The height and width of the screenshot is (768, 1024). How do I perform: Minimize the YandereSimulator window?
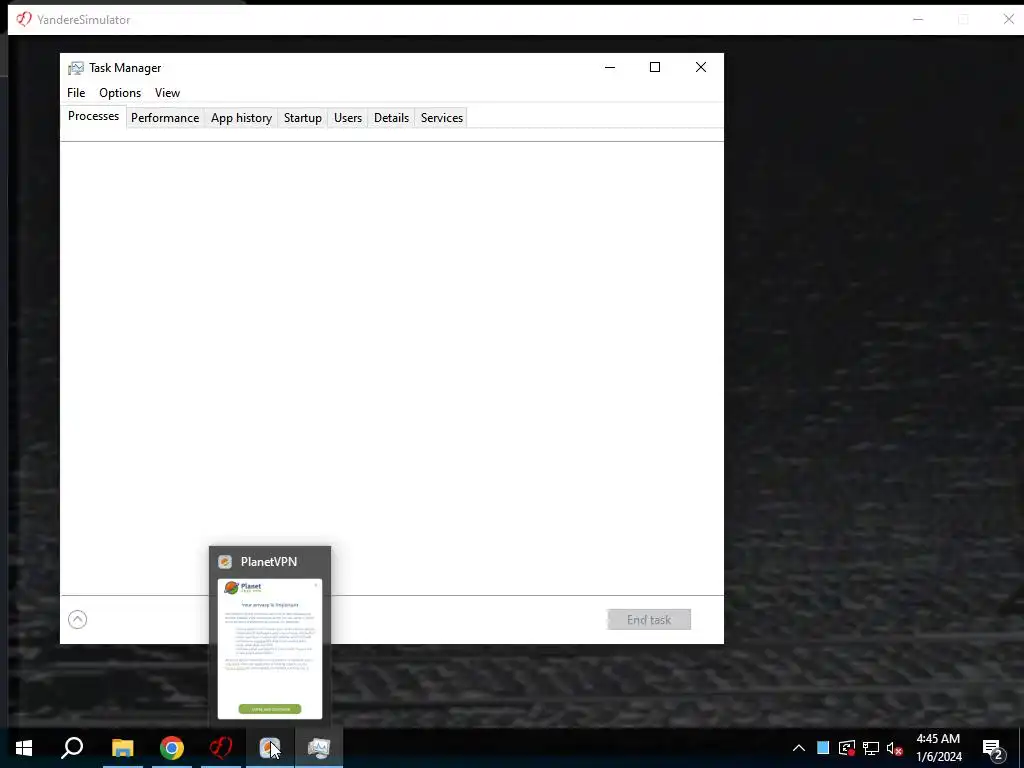pos(918,20)
